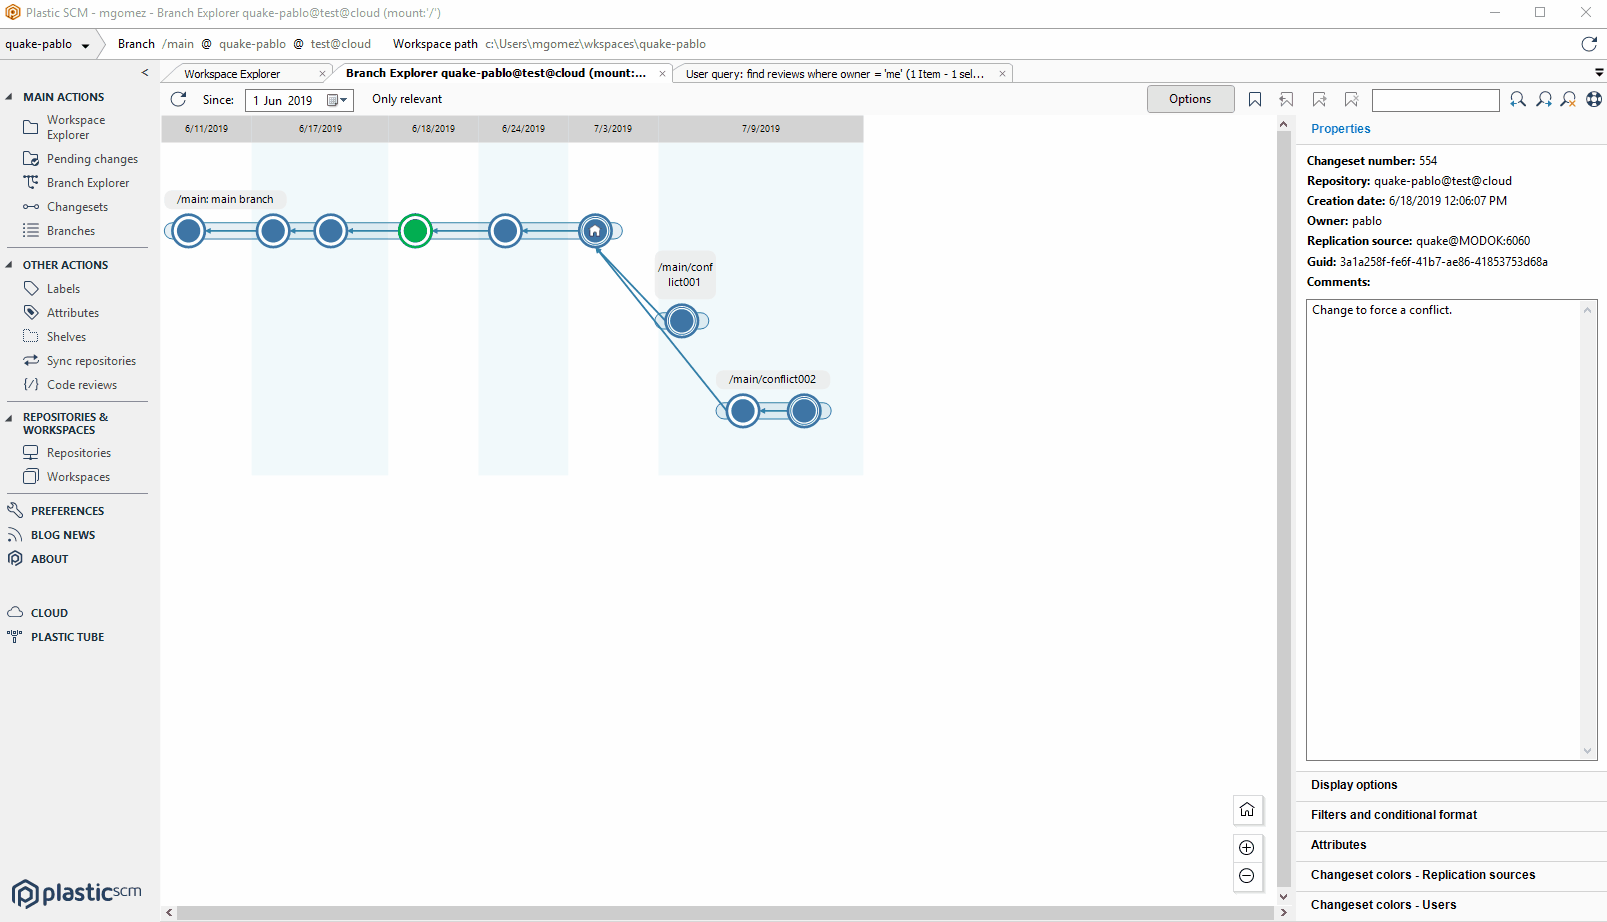Open Pending changes in the sidebar
Viewport: 1607px width, 922px height.
pos(92,159)
